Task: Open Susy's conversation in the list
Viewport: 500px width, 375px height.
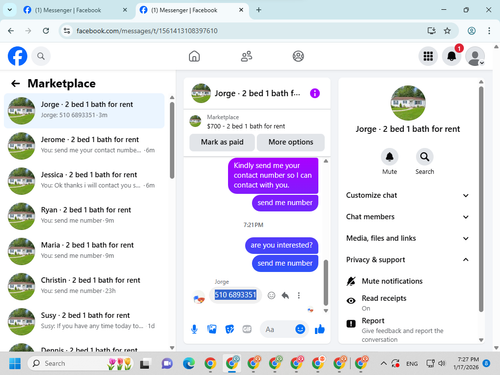Action: click(84, 322)
